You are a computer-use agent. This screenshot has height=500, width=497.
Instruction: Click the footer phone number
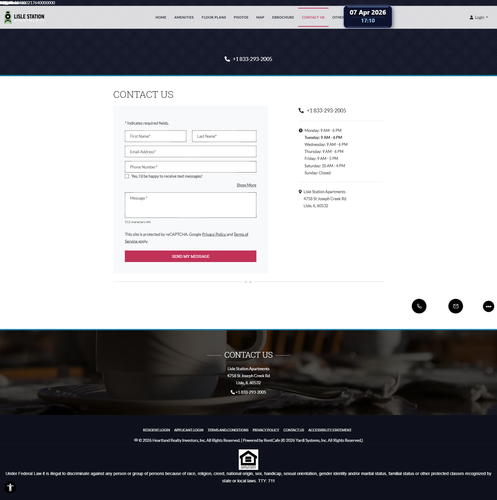[x=251, y=392]
